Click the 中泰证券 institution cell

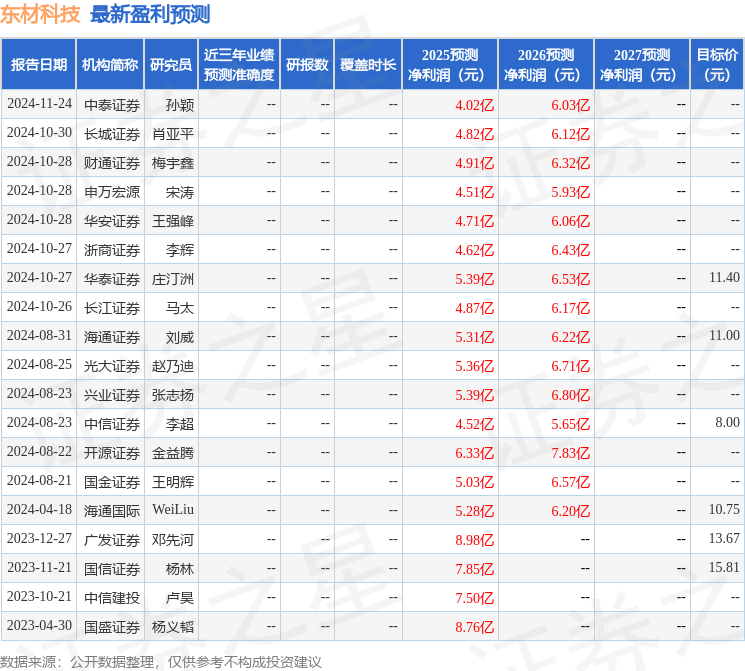pyautogui.click(x=112, y=105)
